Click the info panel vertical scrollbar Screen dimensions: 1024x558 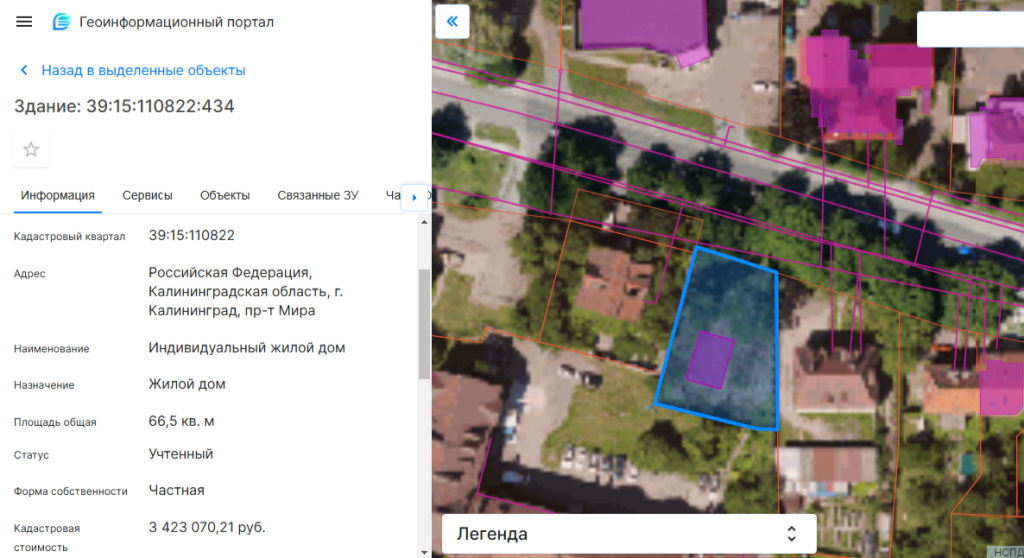tap(424, 322)
